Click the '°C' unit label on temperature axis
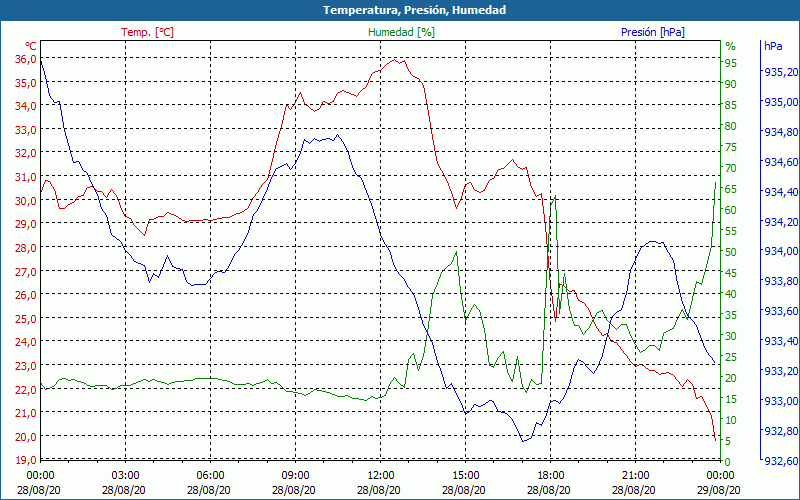 pos(31,46)
